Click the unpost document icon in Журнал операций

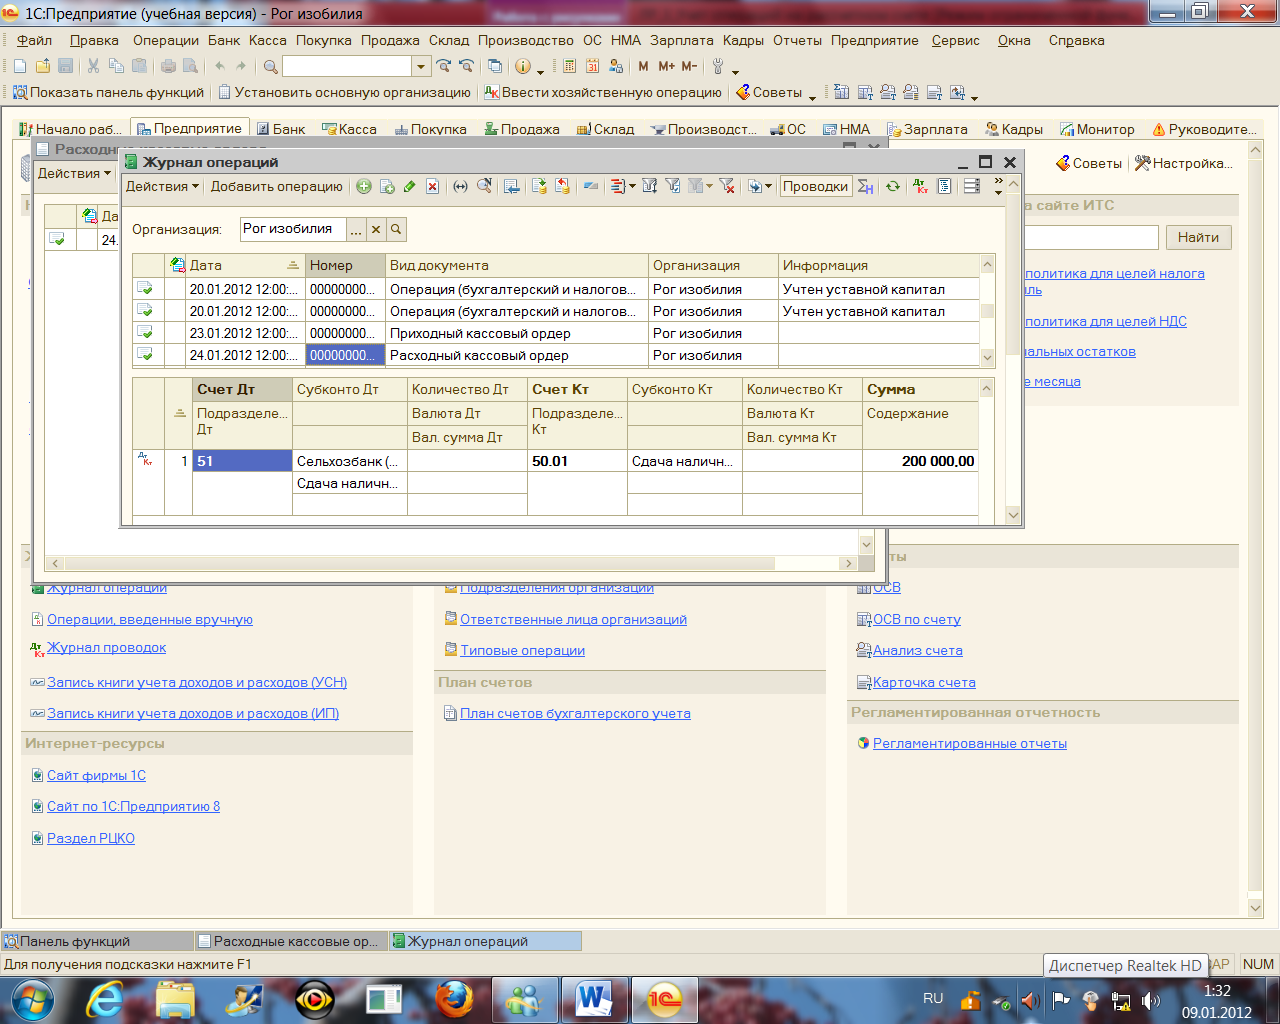[562, 186]
